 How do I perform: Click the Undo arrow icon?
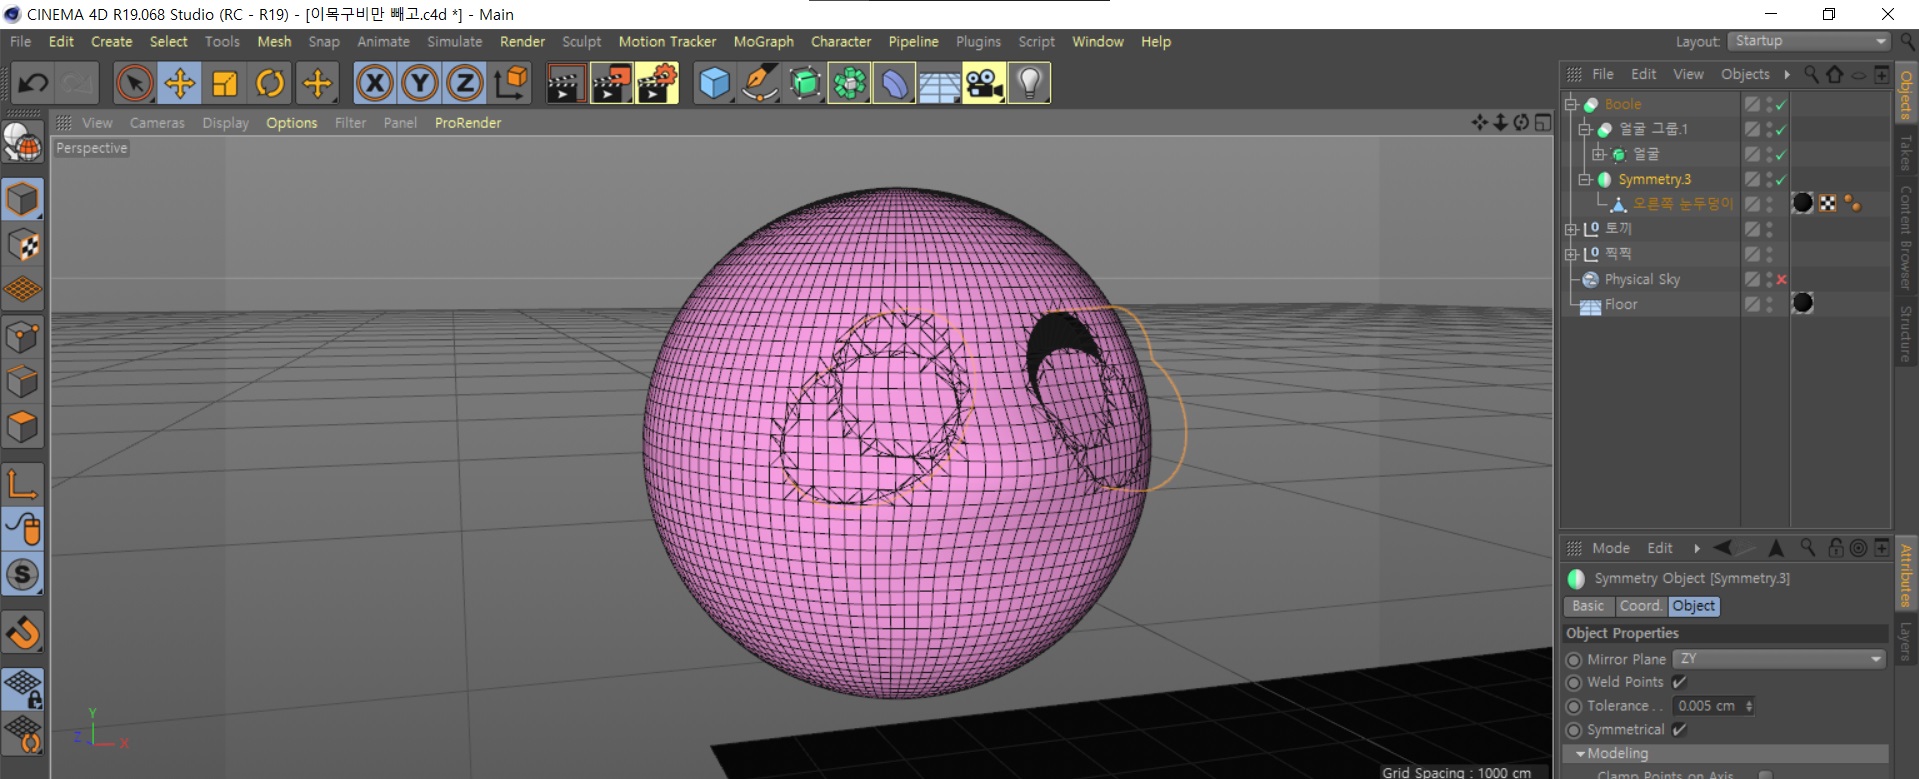[x=33, y=83]
